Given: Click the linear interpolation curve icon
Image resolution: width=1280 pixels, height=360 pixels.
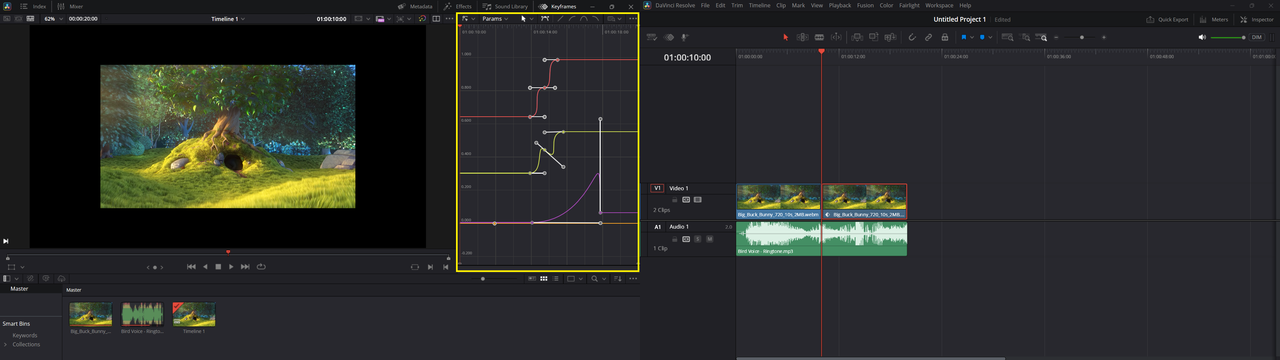Looking at the screenshot, I should pos(560,19).
